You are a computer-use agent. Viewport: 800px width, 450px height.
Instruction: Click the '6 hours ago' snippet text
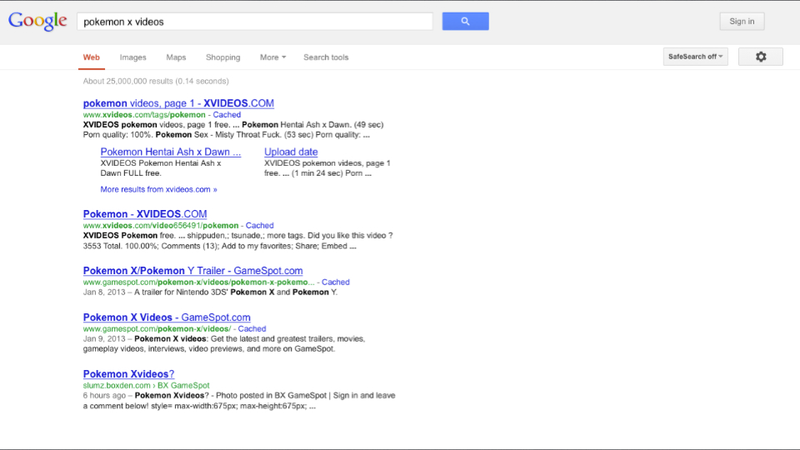pos(239,401)
